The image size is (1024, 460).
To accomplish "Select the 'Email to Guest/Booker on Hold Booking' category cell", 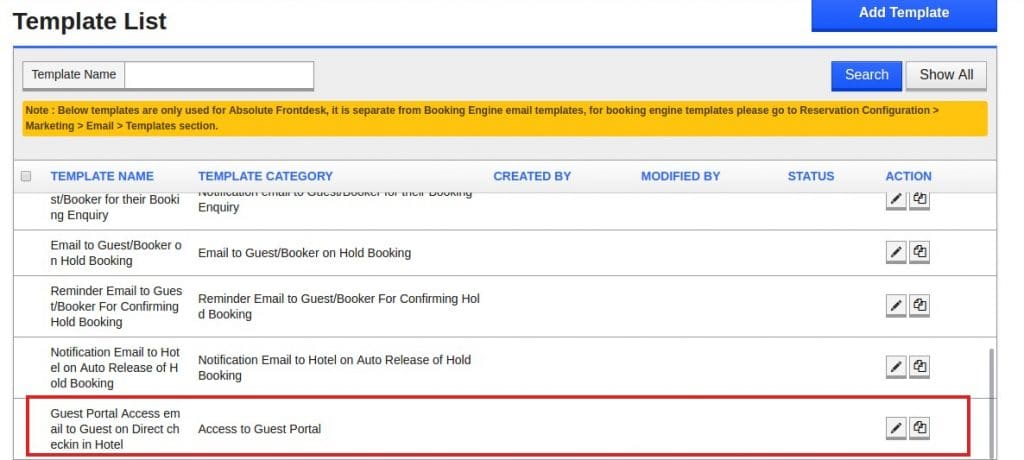I will tap(304, 253).
